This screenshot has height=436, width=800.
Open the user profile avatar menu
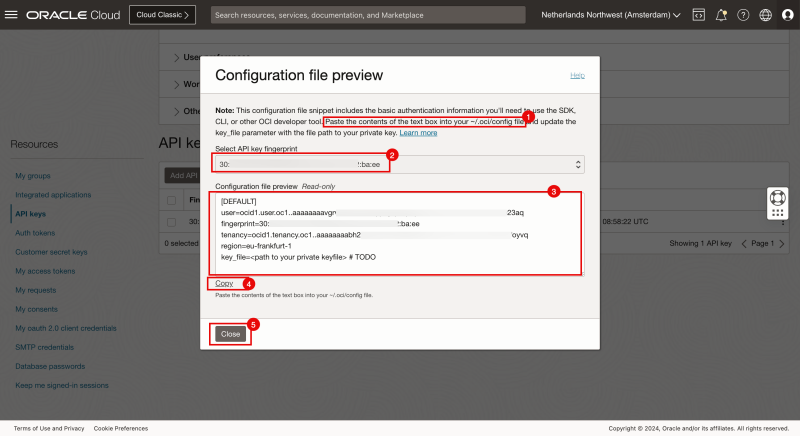point(786,15)
